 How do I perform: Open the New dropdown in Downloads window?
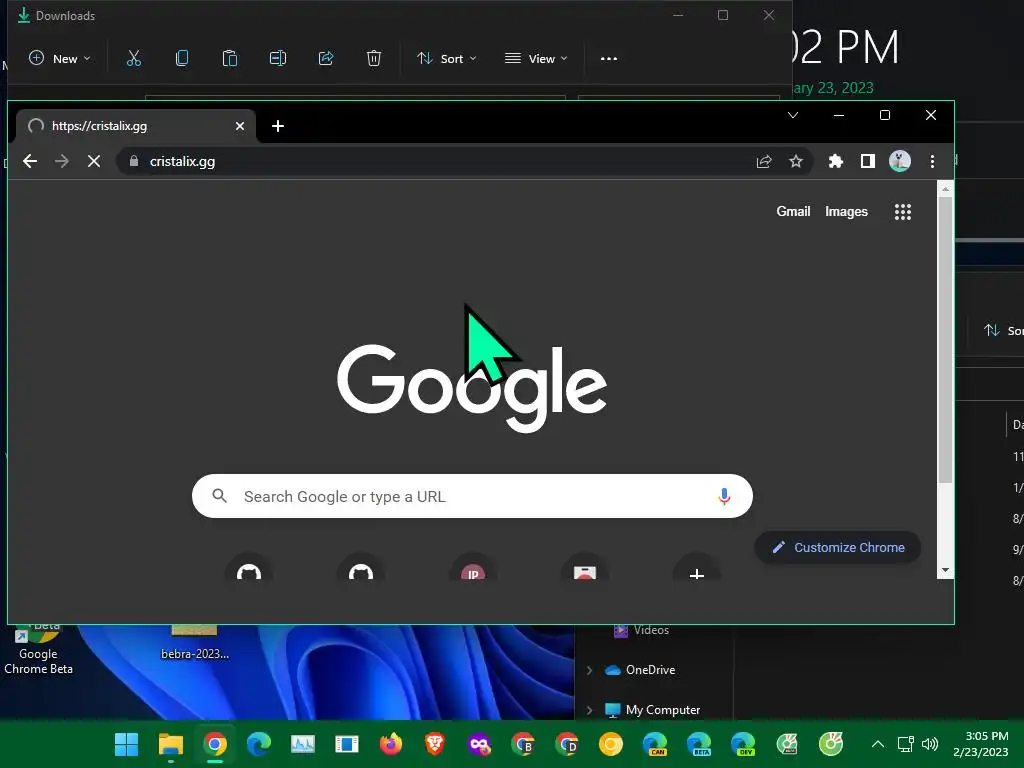(x=59, y=59)
